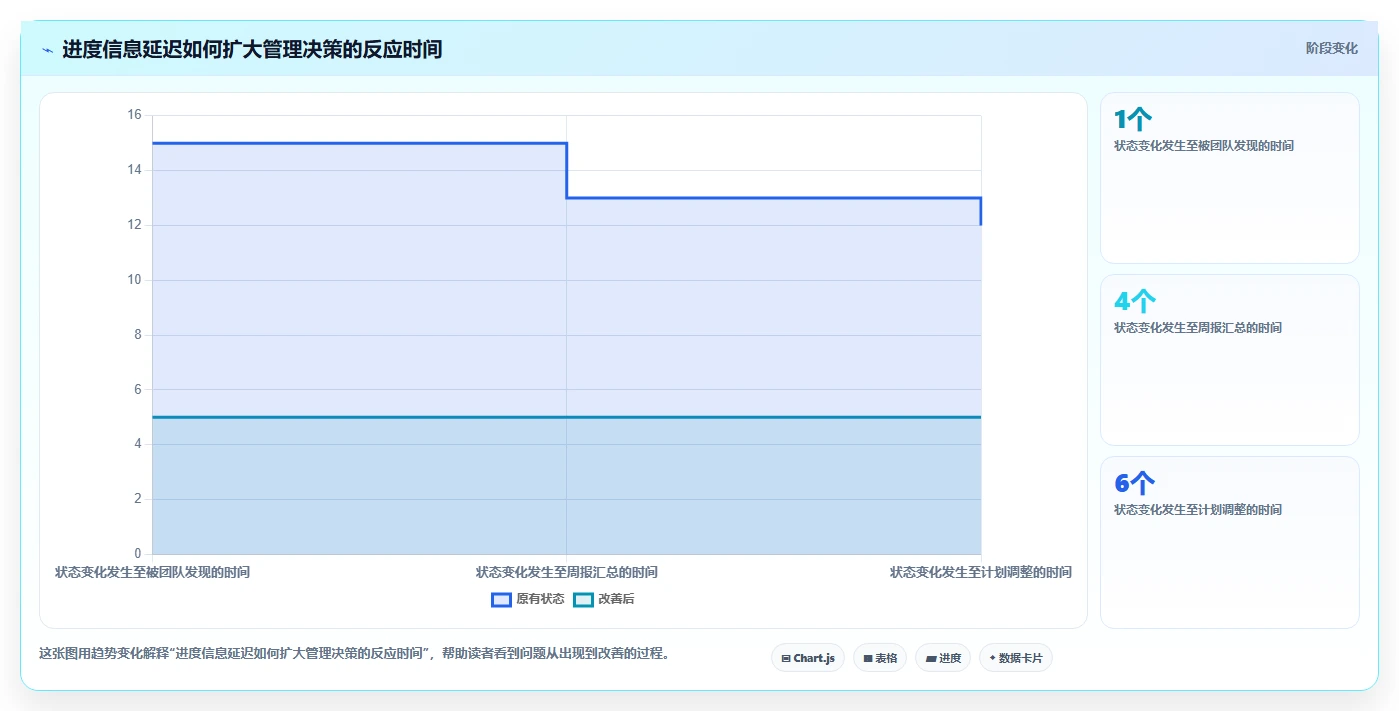This screenshot has width=1399, height=711.
Task: Click the blue step line at value 13
Action: (x=774, y=198)
